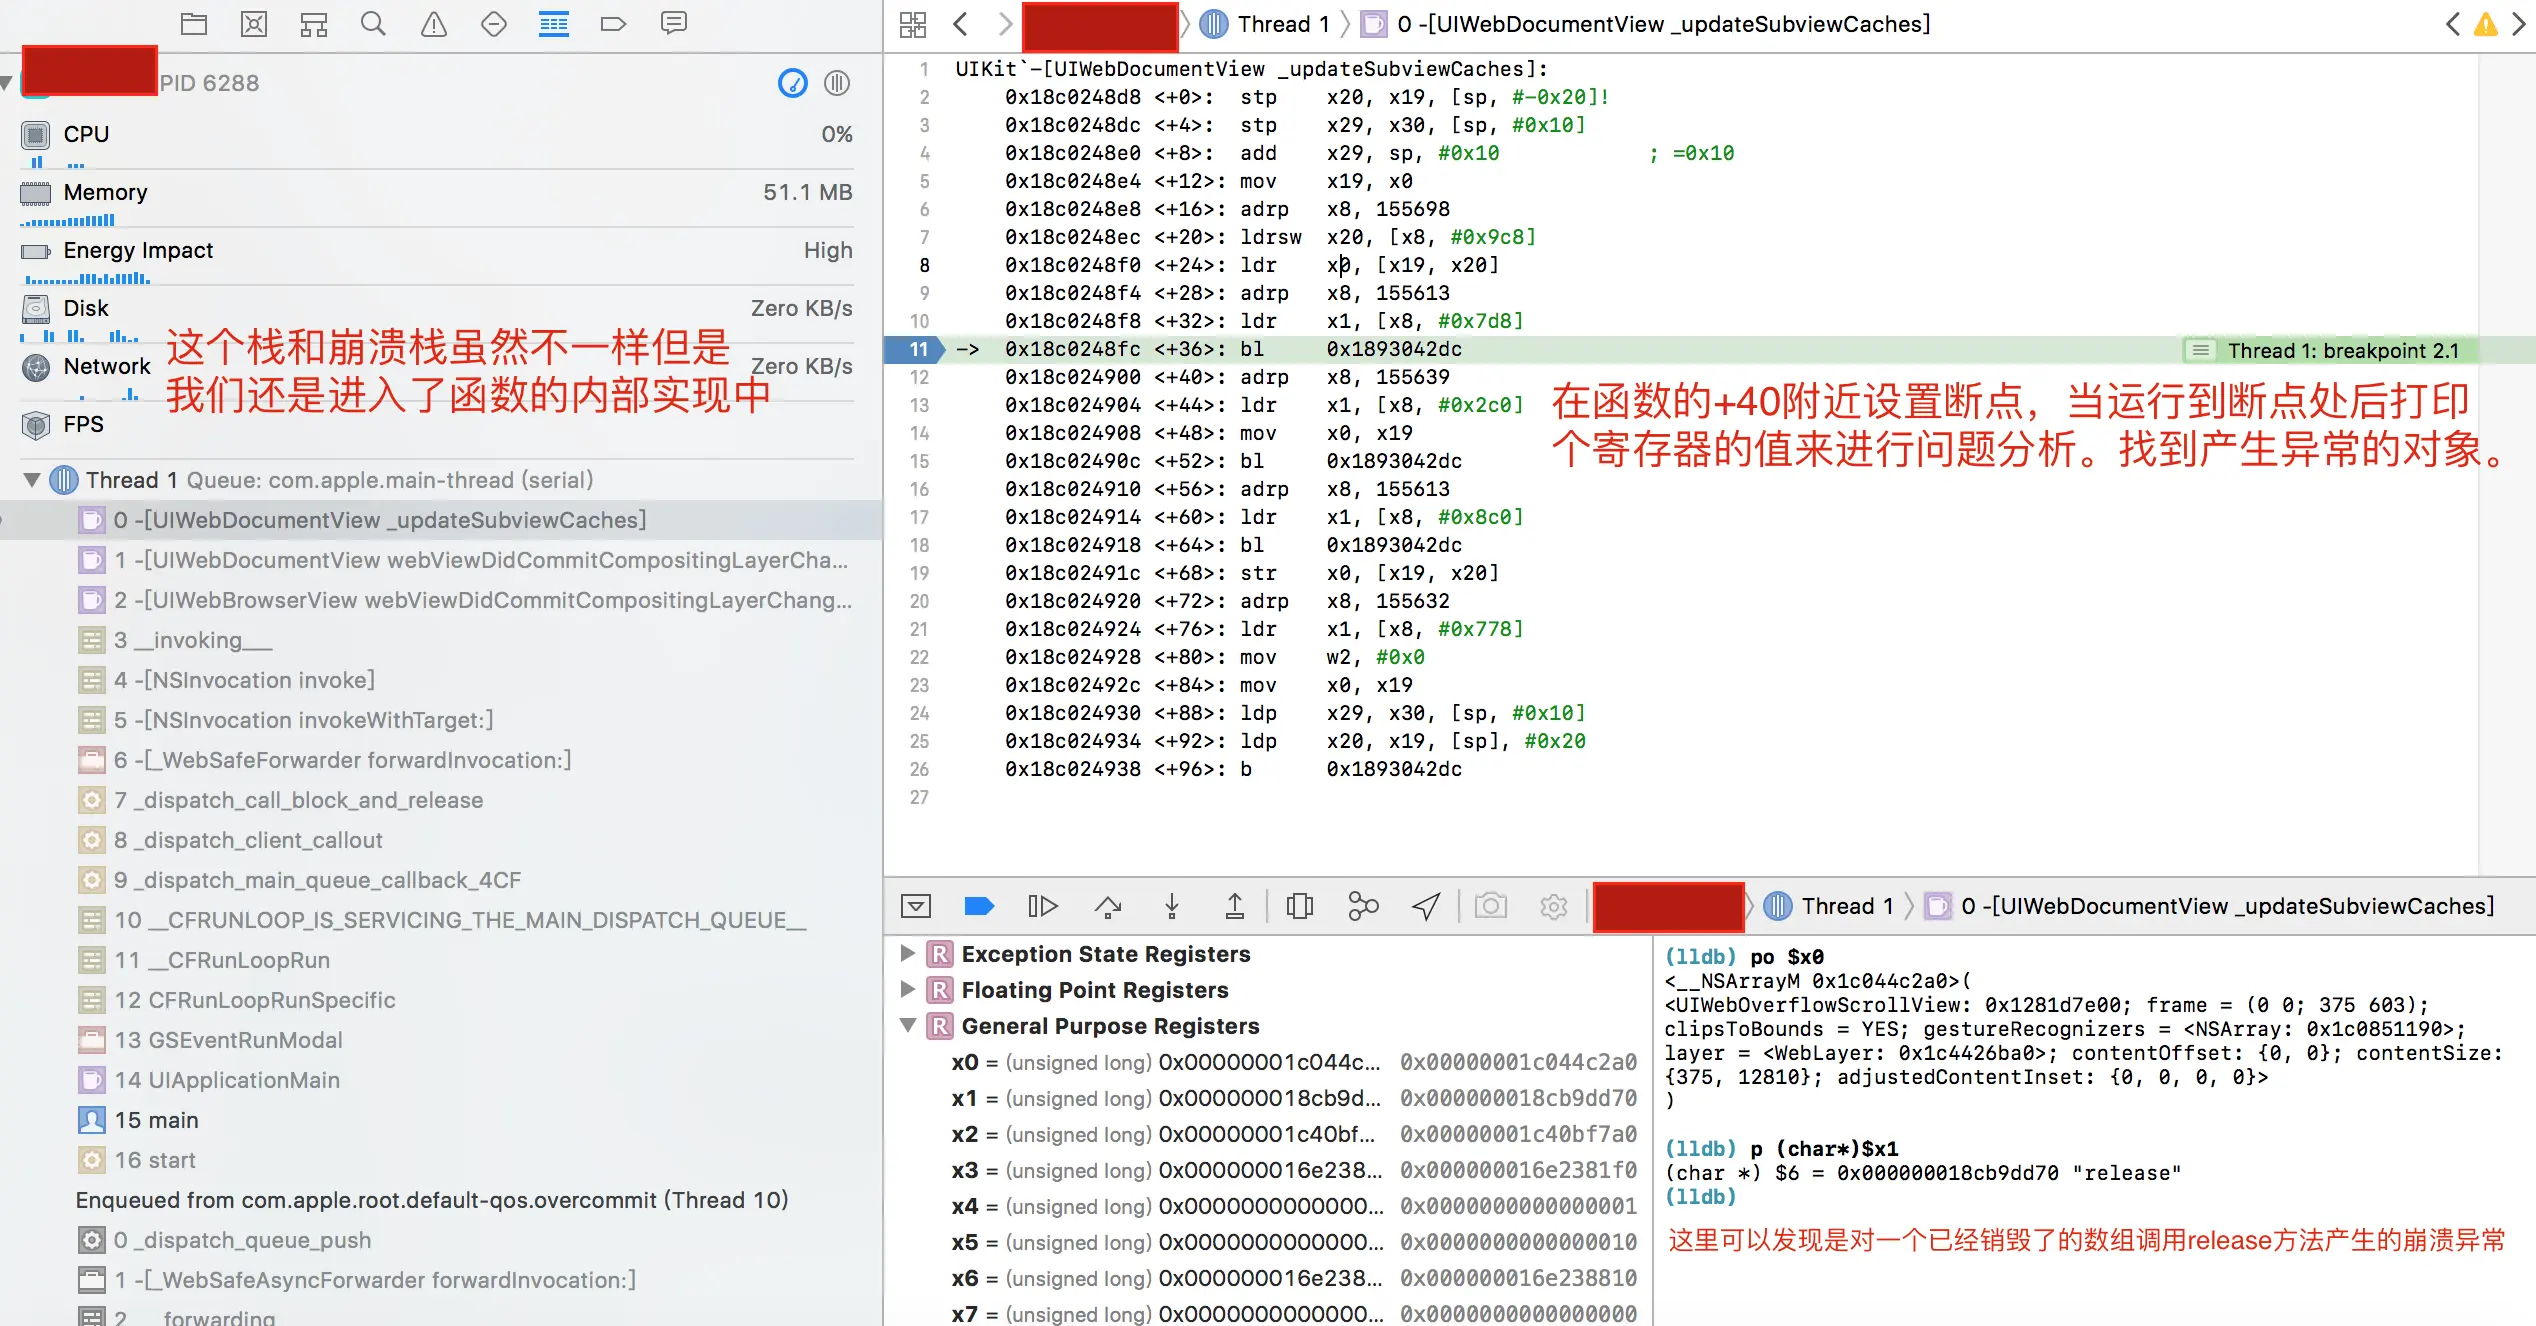Select the CFRunLoopRunSpecific stack frame
2536x1326 pixels.
pyautogui.click(x=254, y=1000)
